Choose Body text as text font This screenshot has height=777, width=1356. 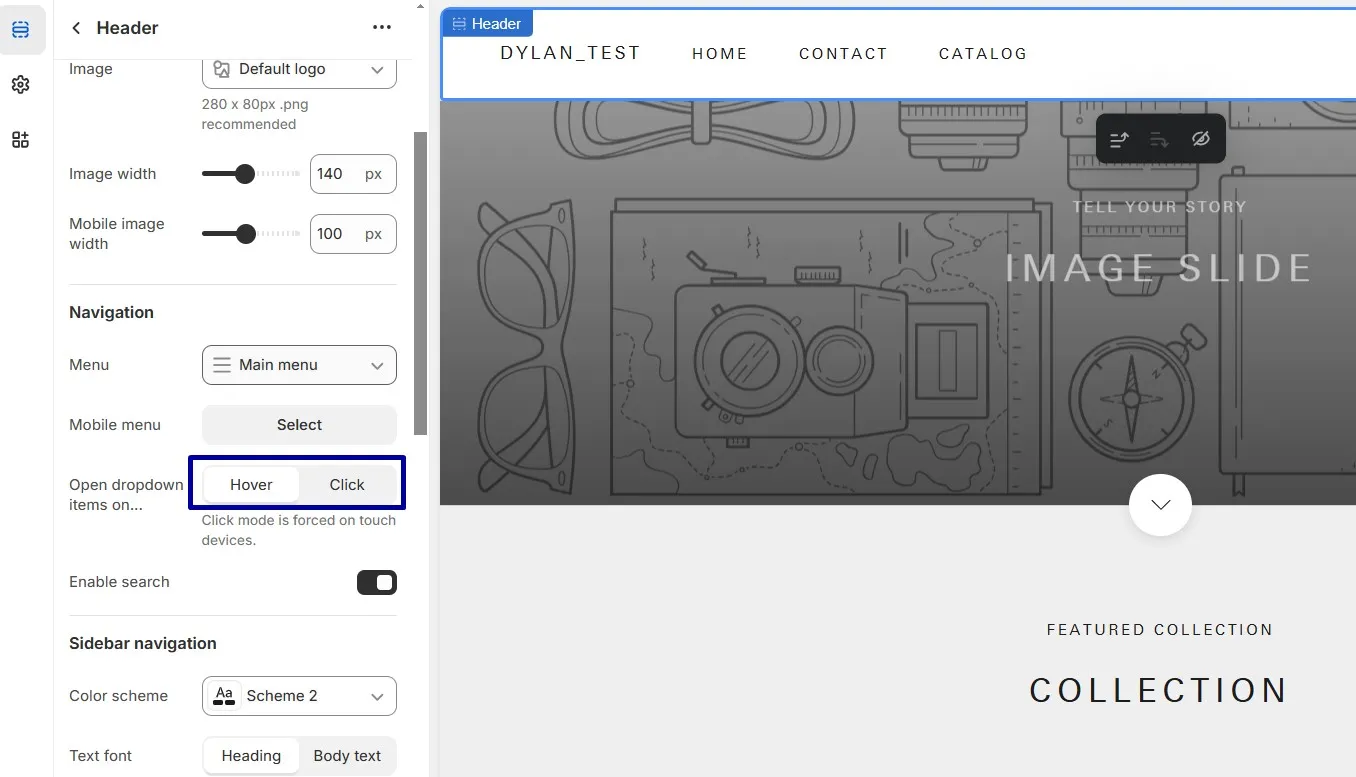pyautogui.click(x=347, y=756)
